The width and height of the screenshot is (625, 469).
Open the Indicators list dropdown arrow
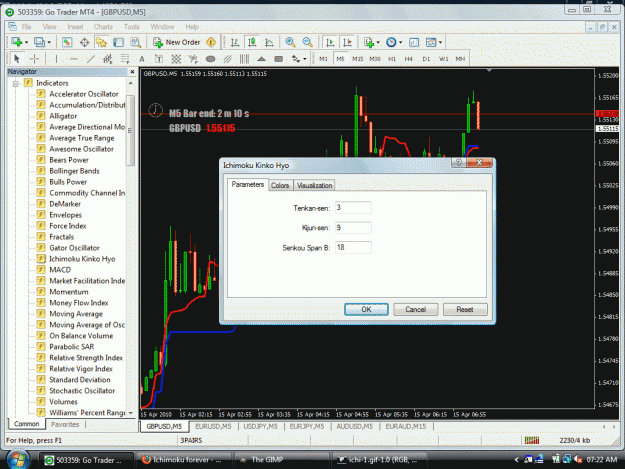[x=378, y=42]
